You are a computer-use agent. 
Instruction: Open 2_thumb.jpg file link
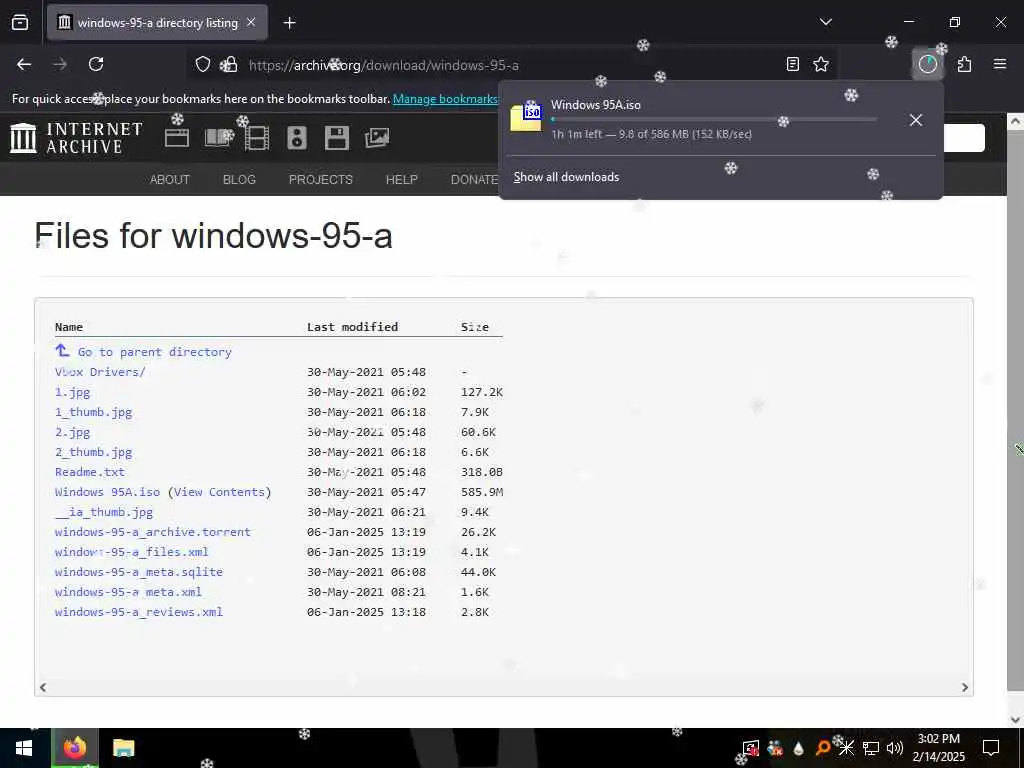coord(93,452)
